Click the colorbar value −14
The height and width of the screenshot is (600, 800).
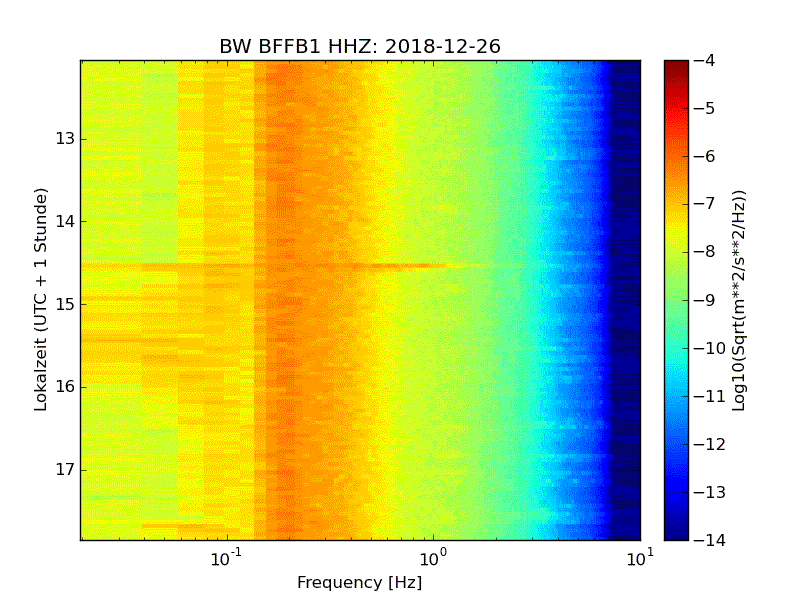pyautogui.click(x=709, y=540)
